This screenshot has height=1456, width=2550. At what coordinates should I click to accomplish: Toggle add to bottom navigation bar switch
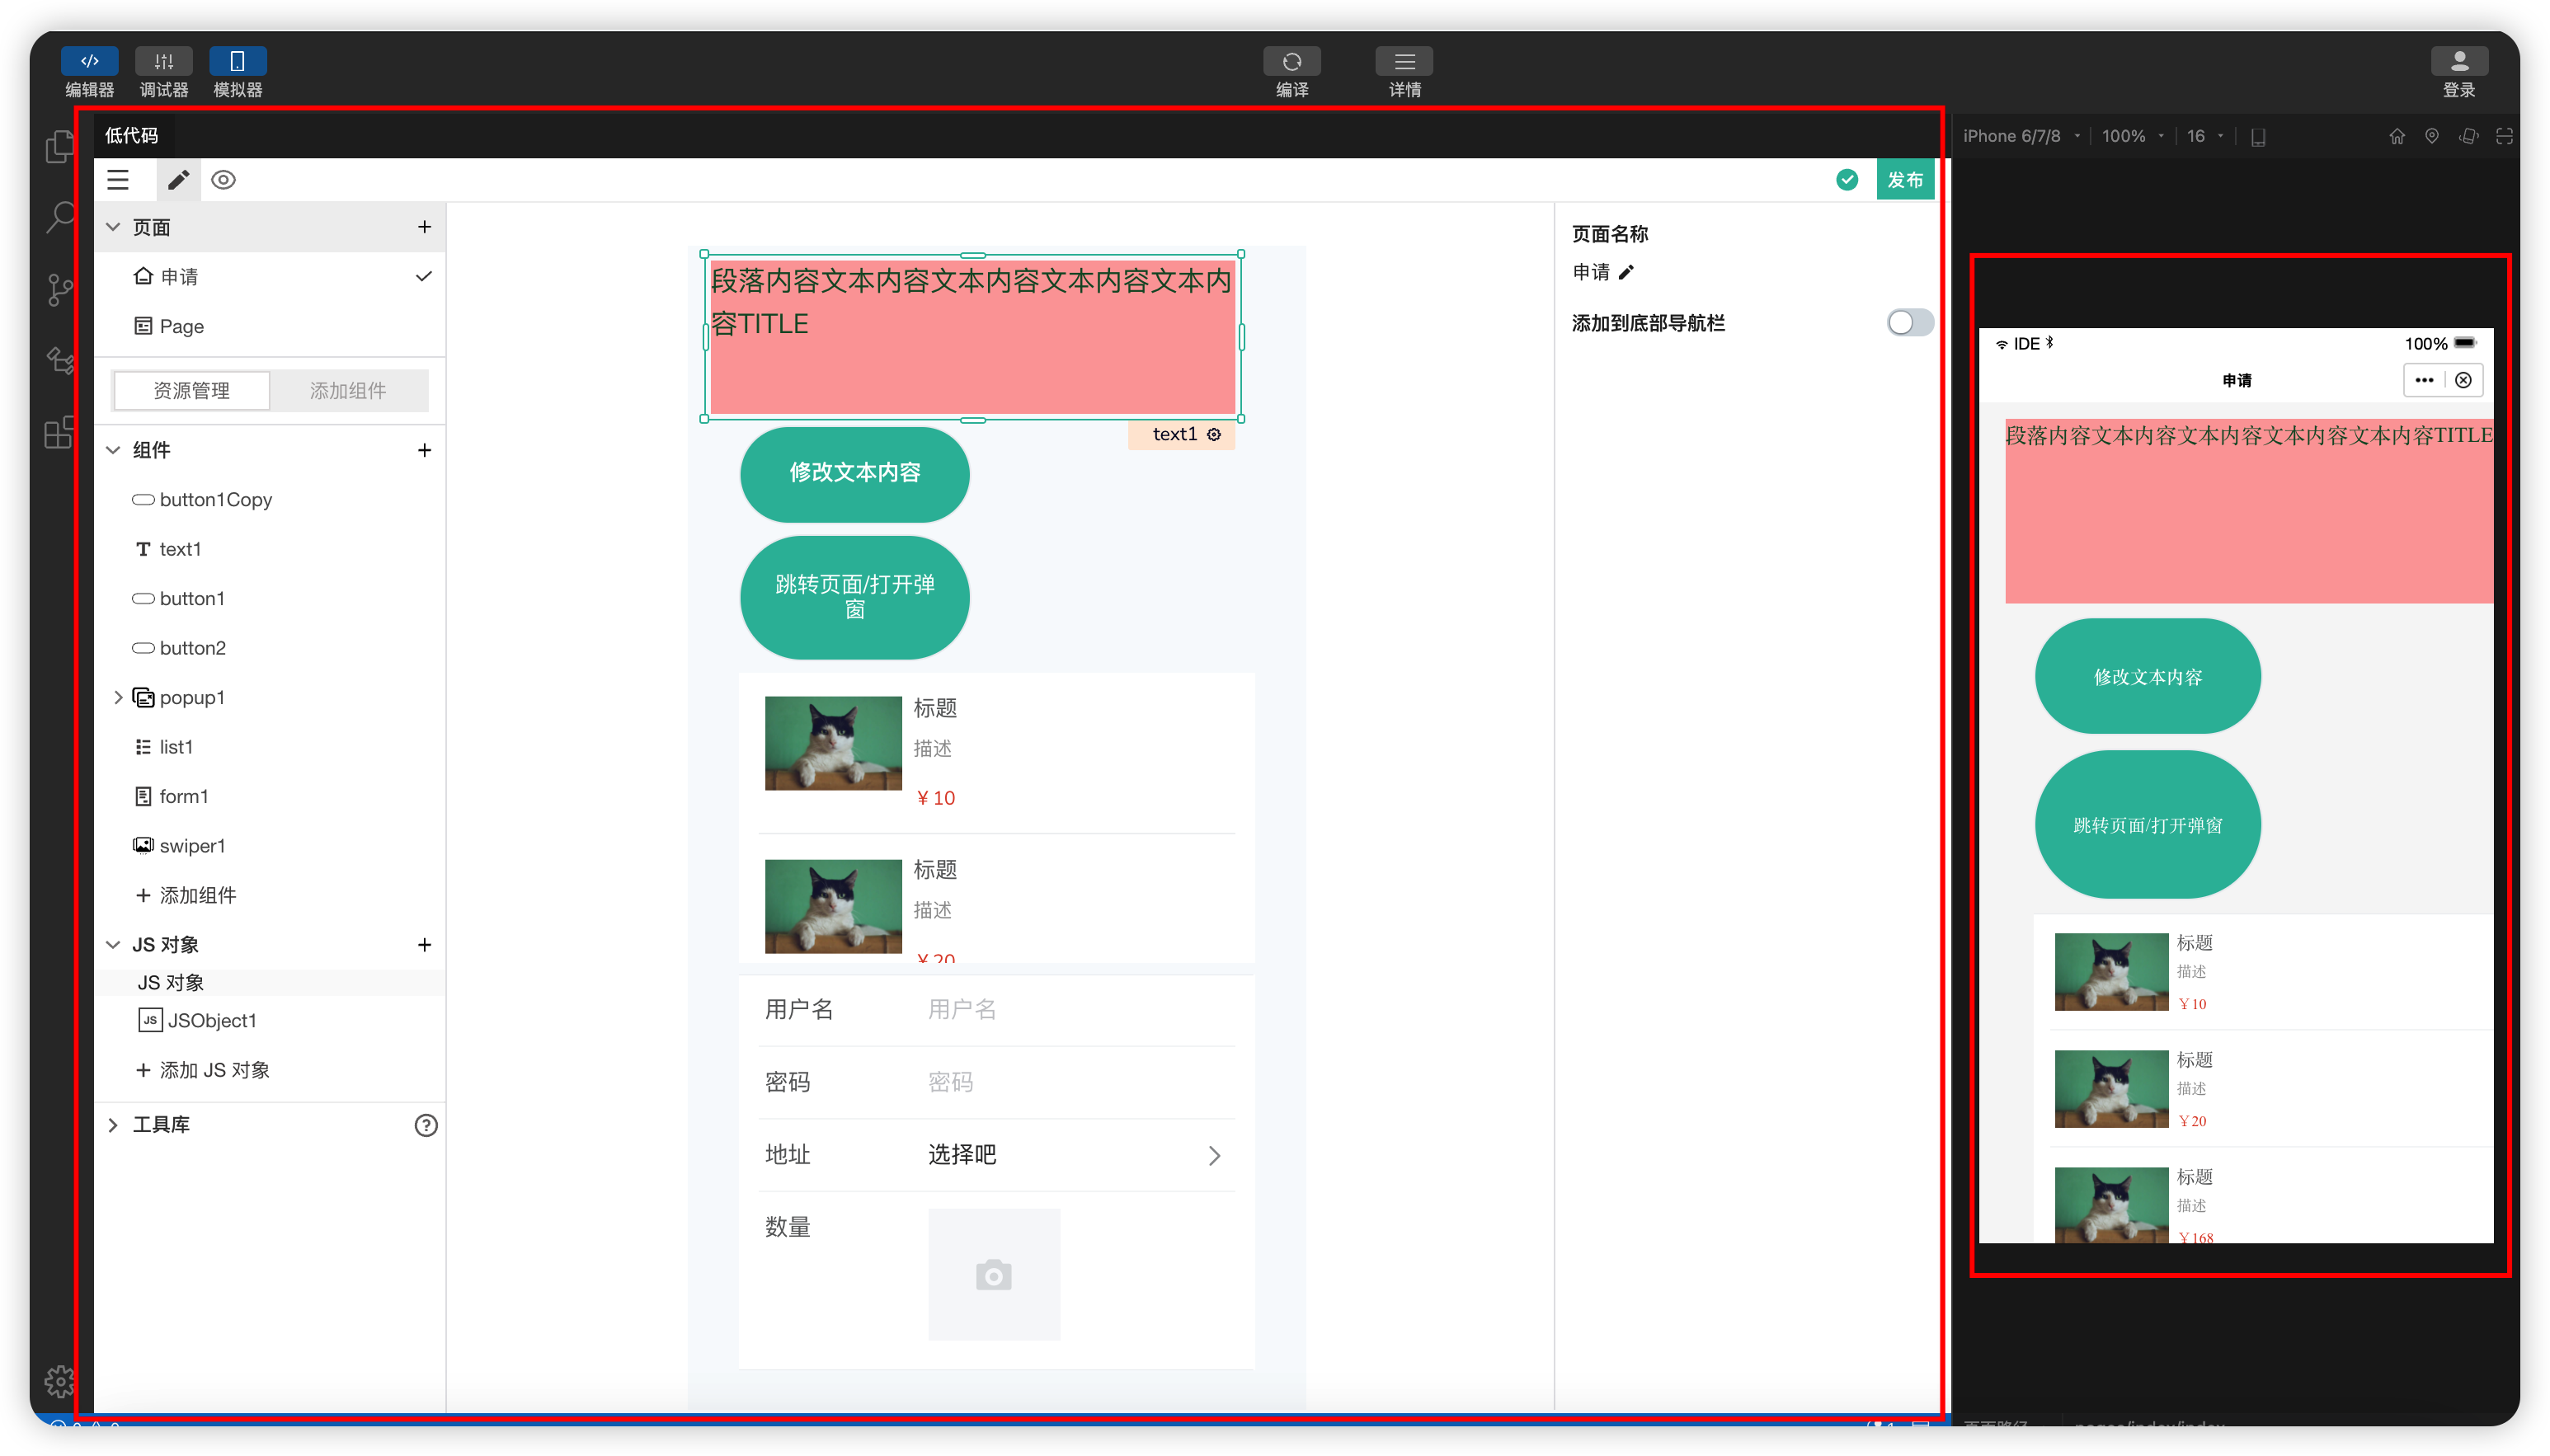[1909, 323]
